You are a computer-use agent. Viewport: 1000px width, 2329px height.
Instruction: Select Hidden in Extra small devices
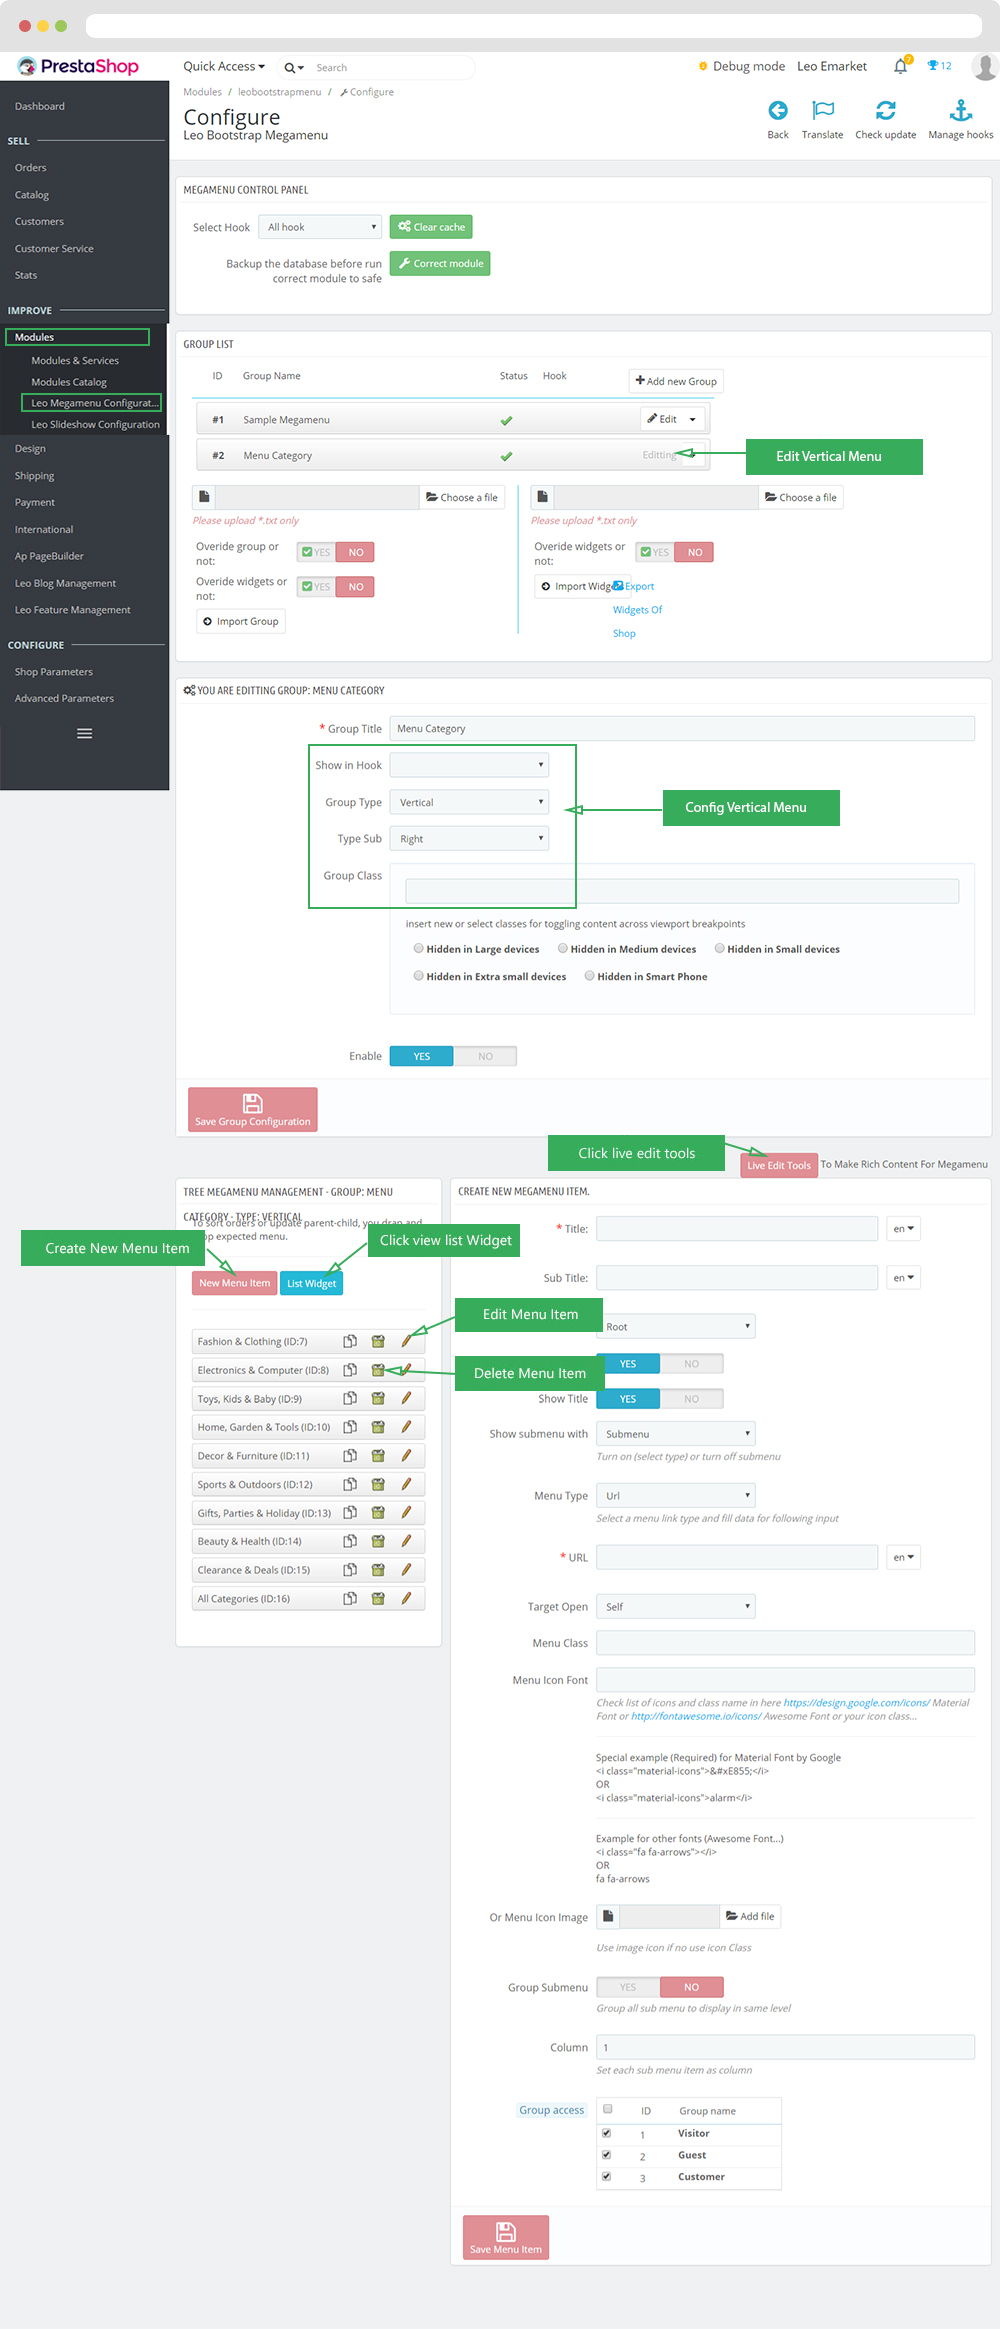[418, 975]
